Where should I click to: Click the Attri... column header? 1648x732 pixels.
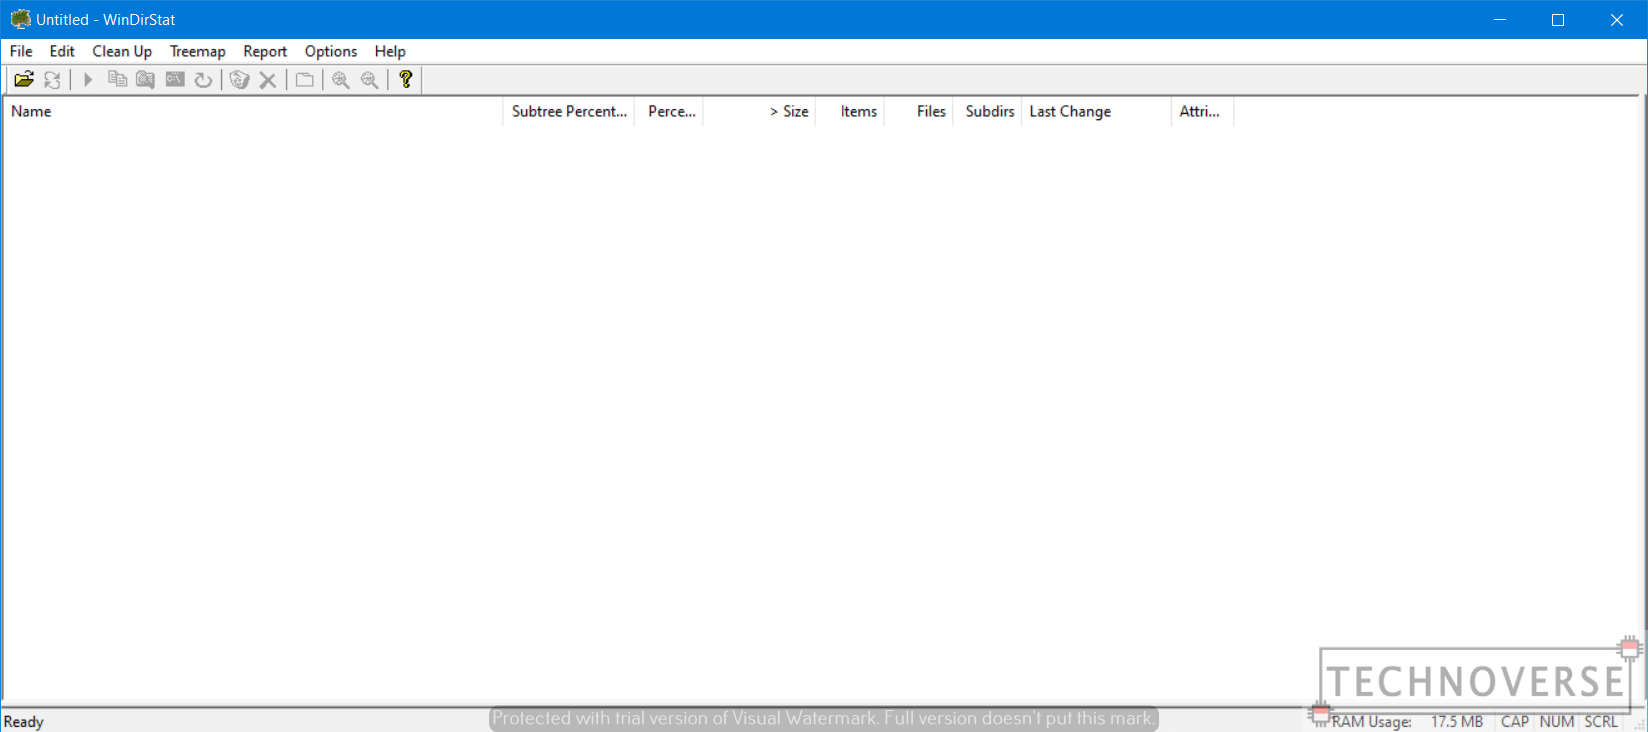[1203, 111]
